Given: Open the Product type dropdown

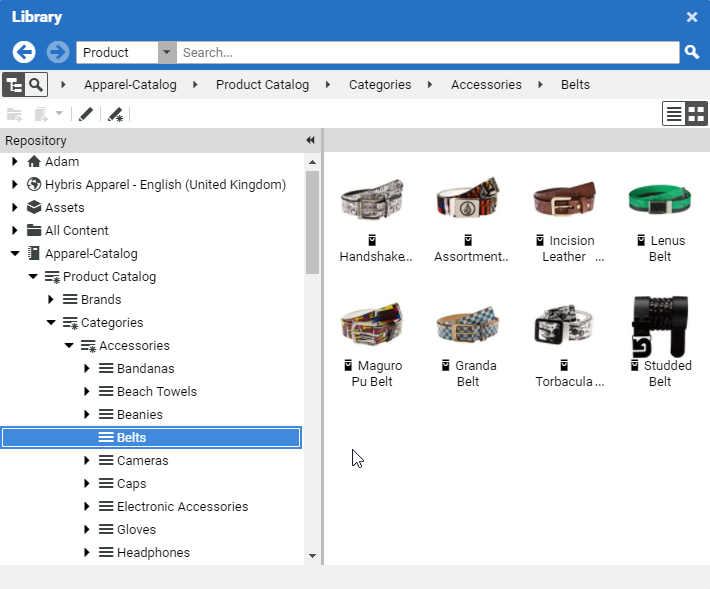Looking at the screenshot, I should click(x=167, y=52).
